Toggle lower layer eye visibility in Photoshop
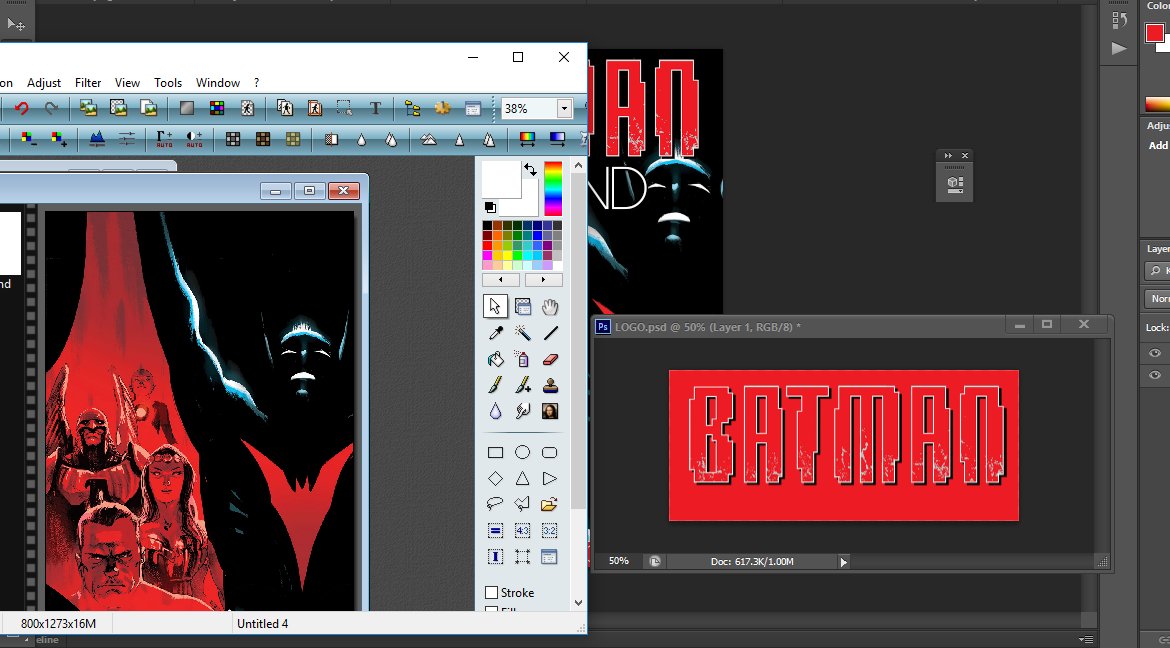The image size is (1170, 648). 1155,376
